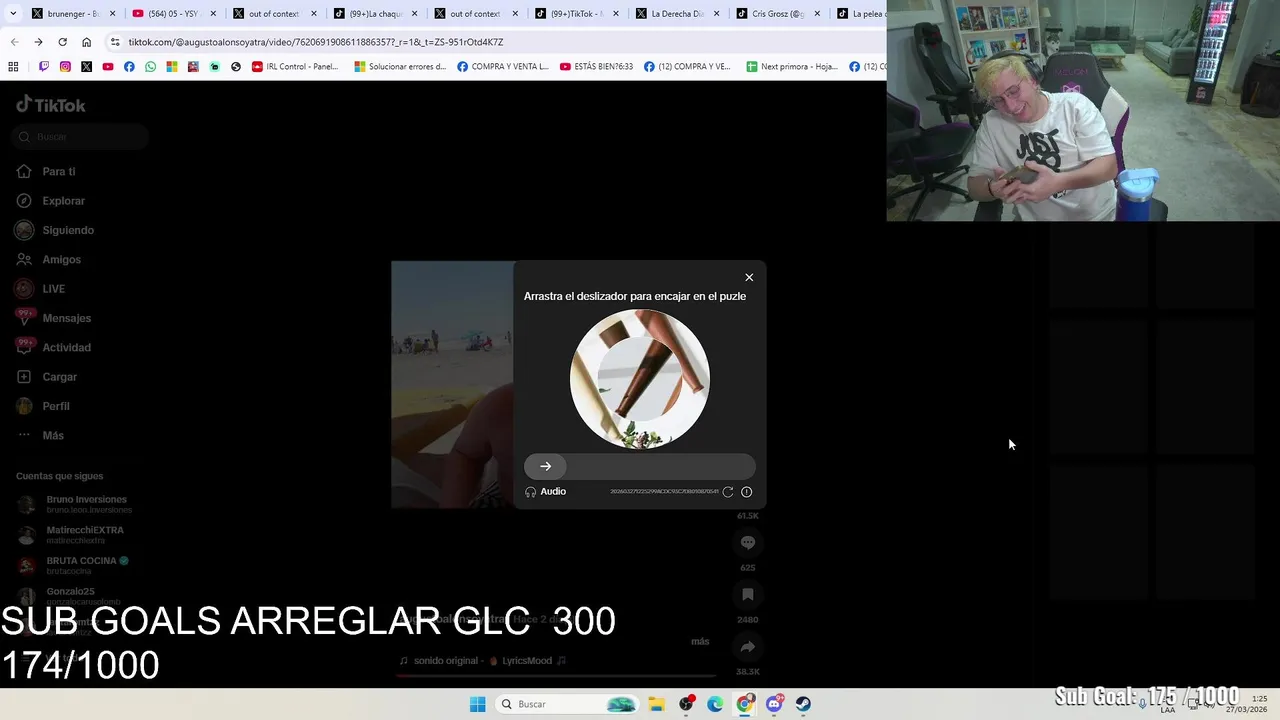Open Para ti feed in TikTok sidebar
Viewport: 1280px width, 720px height.
click(x=46, y=171)
